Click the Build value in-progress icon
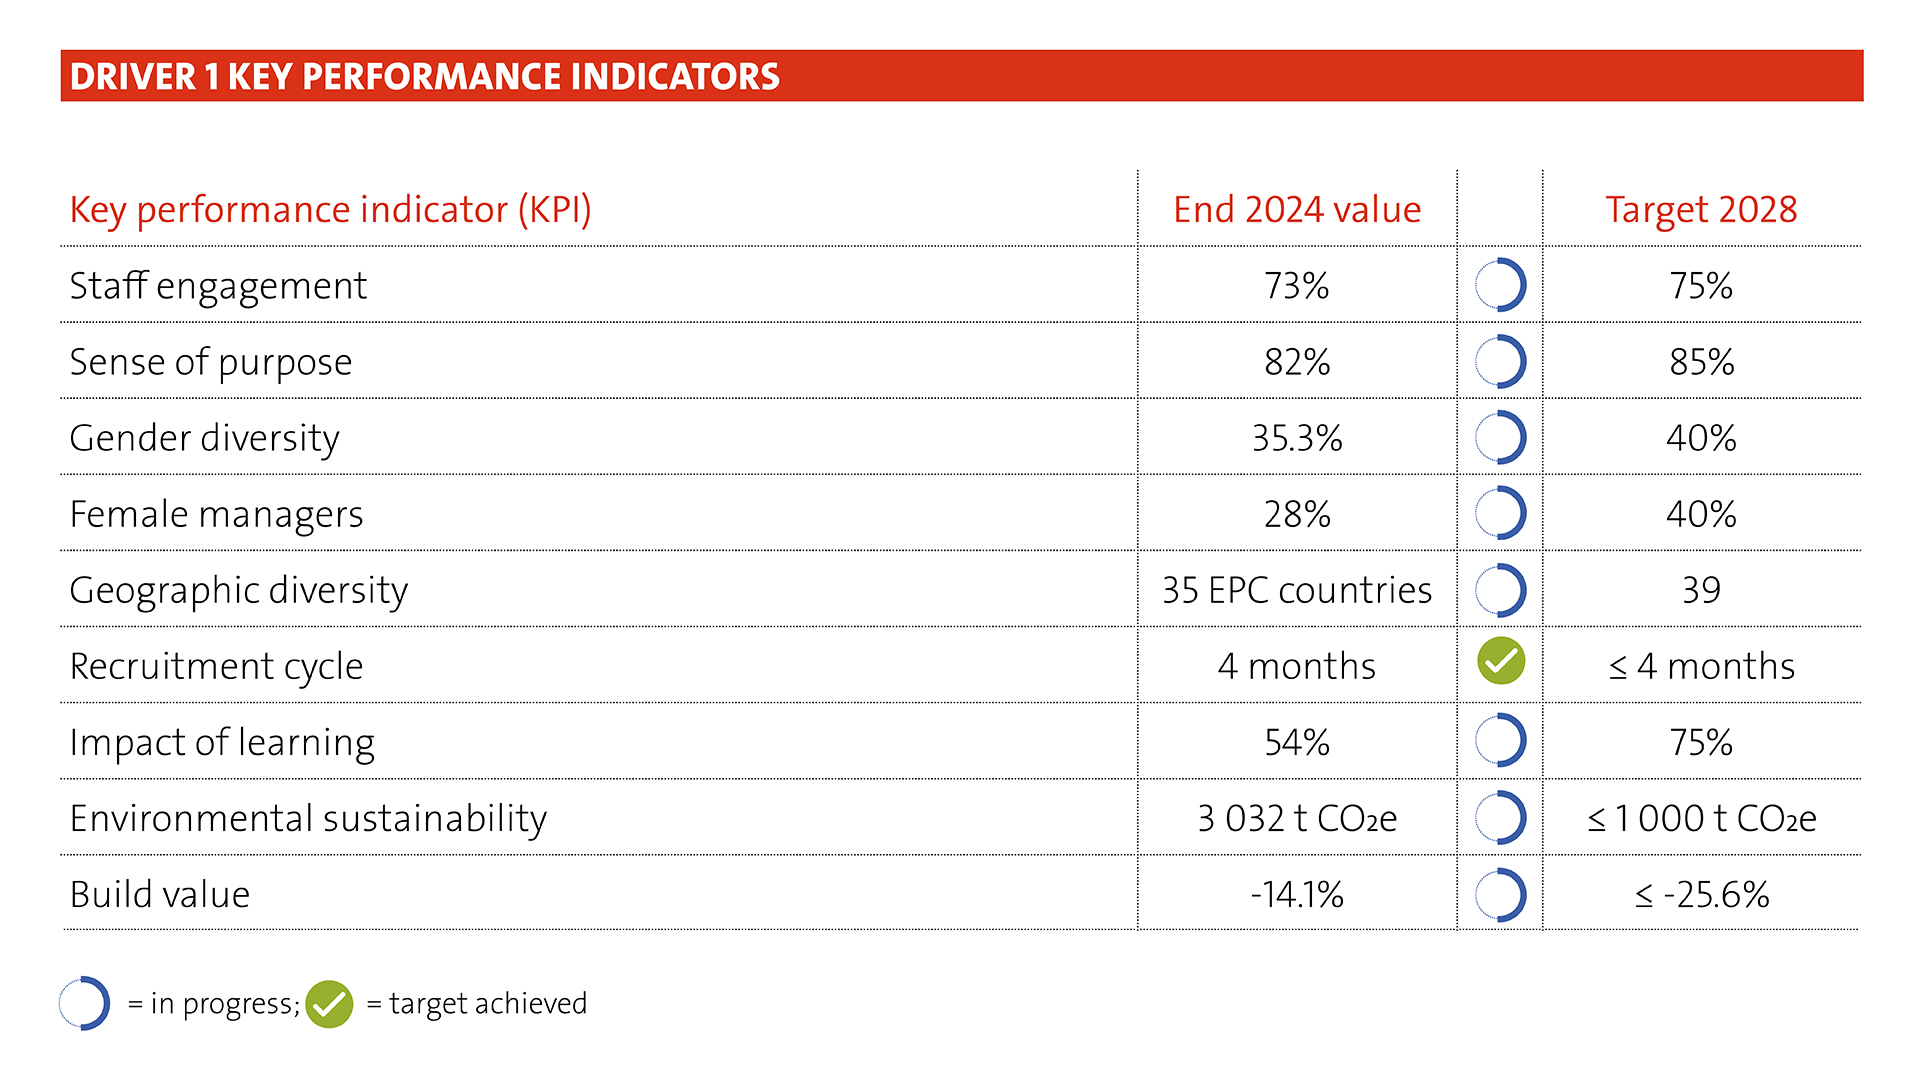 coord(1500,894)
